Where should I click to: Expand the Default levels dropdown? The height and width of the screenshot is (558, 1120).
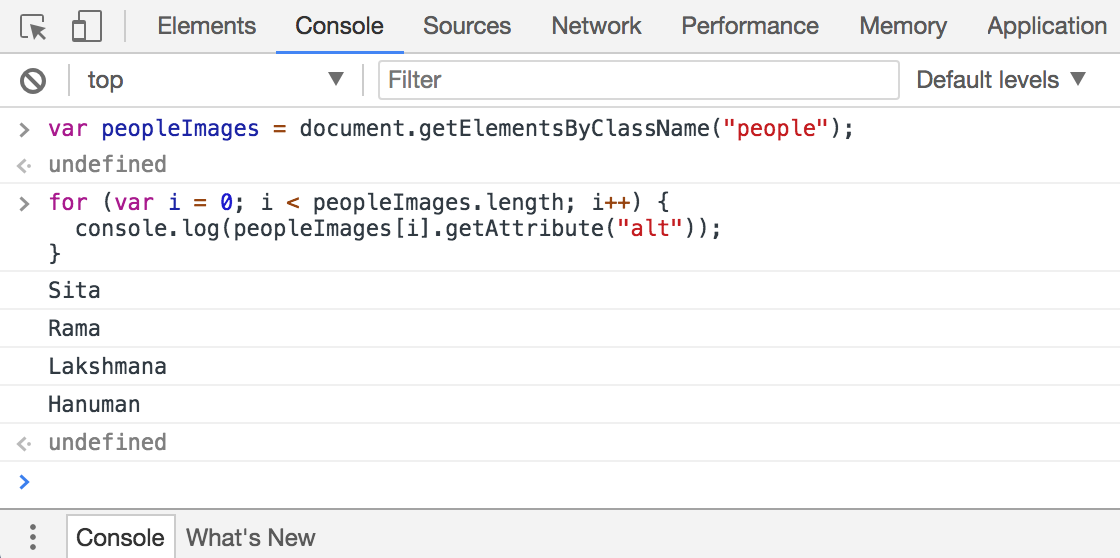(x=1001, y=80)
